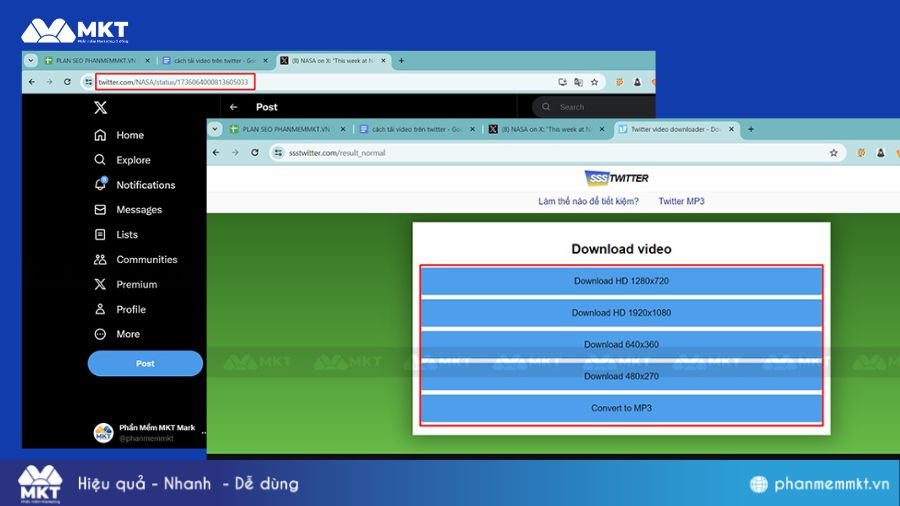Open profile avatar in ssstwitter toolbar

click(880, 153)
